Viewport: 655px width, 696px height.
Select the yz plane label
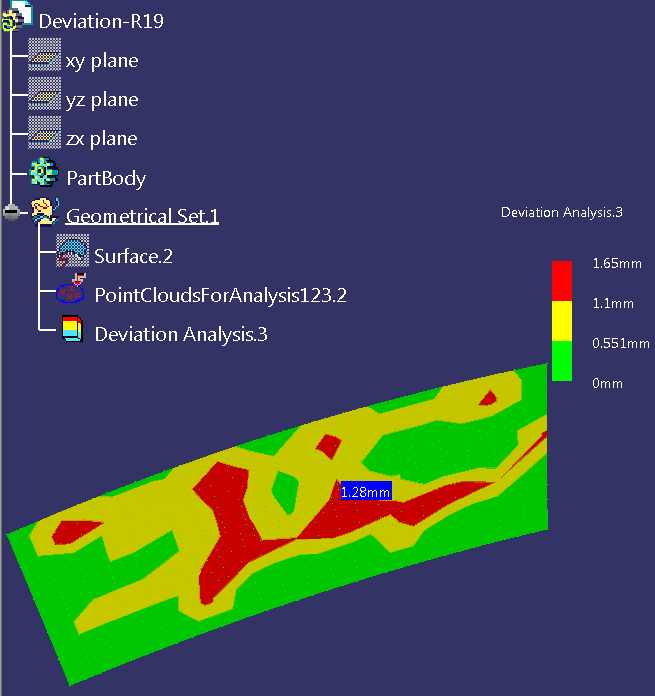pyautogui.click(x=102, y=100)
